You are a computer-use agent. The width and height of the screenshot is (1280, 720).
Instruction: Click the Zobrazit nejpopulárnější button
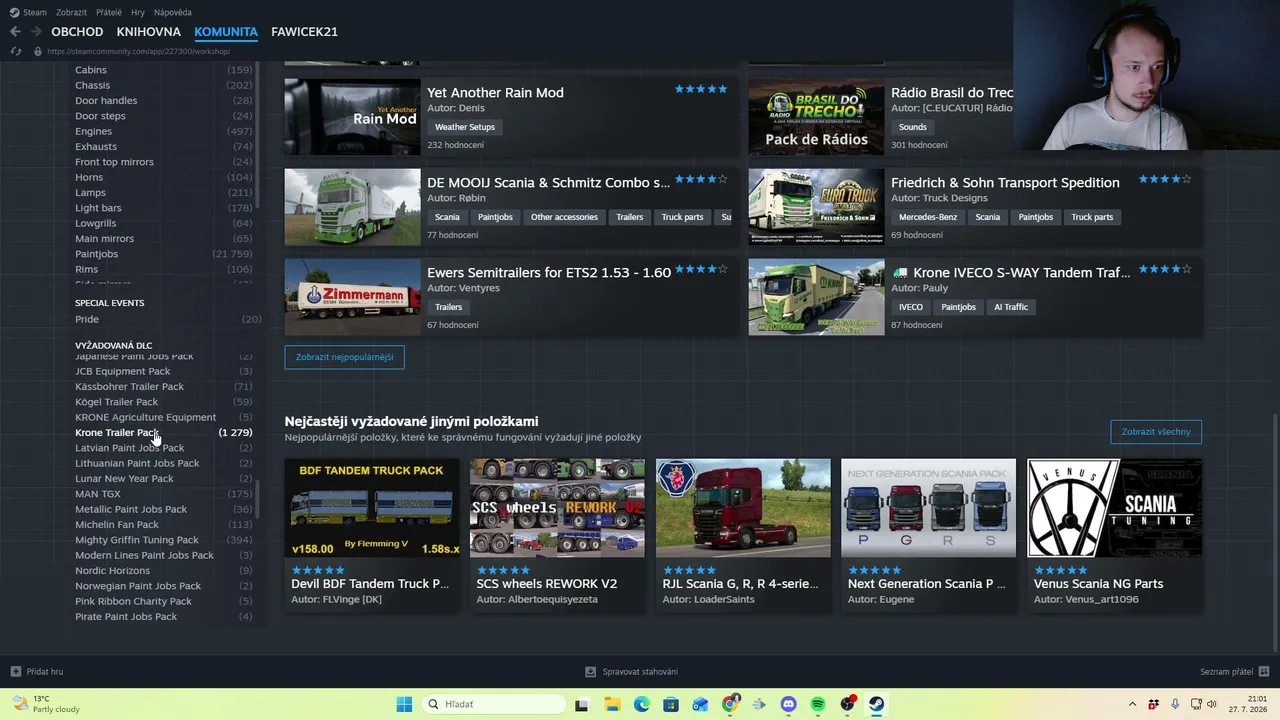tap(344, 357)
